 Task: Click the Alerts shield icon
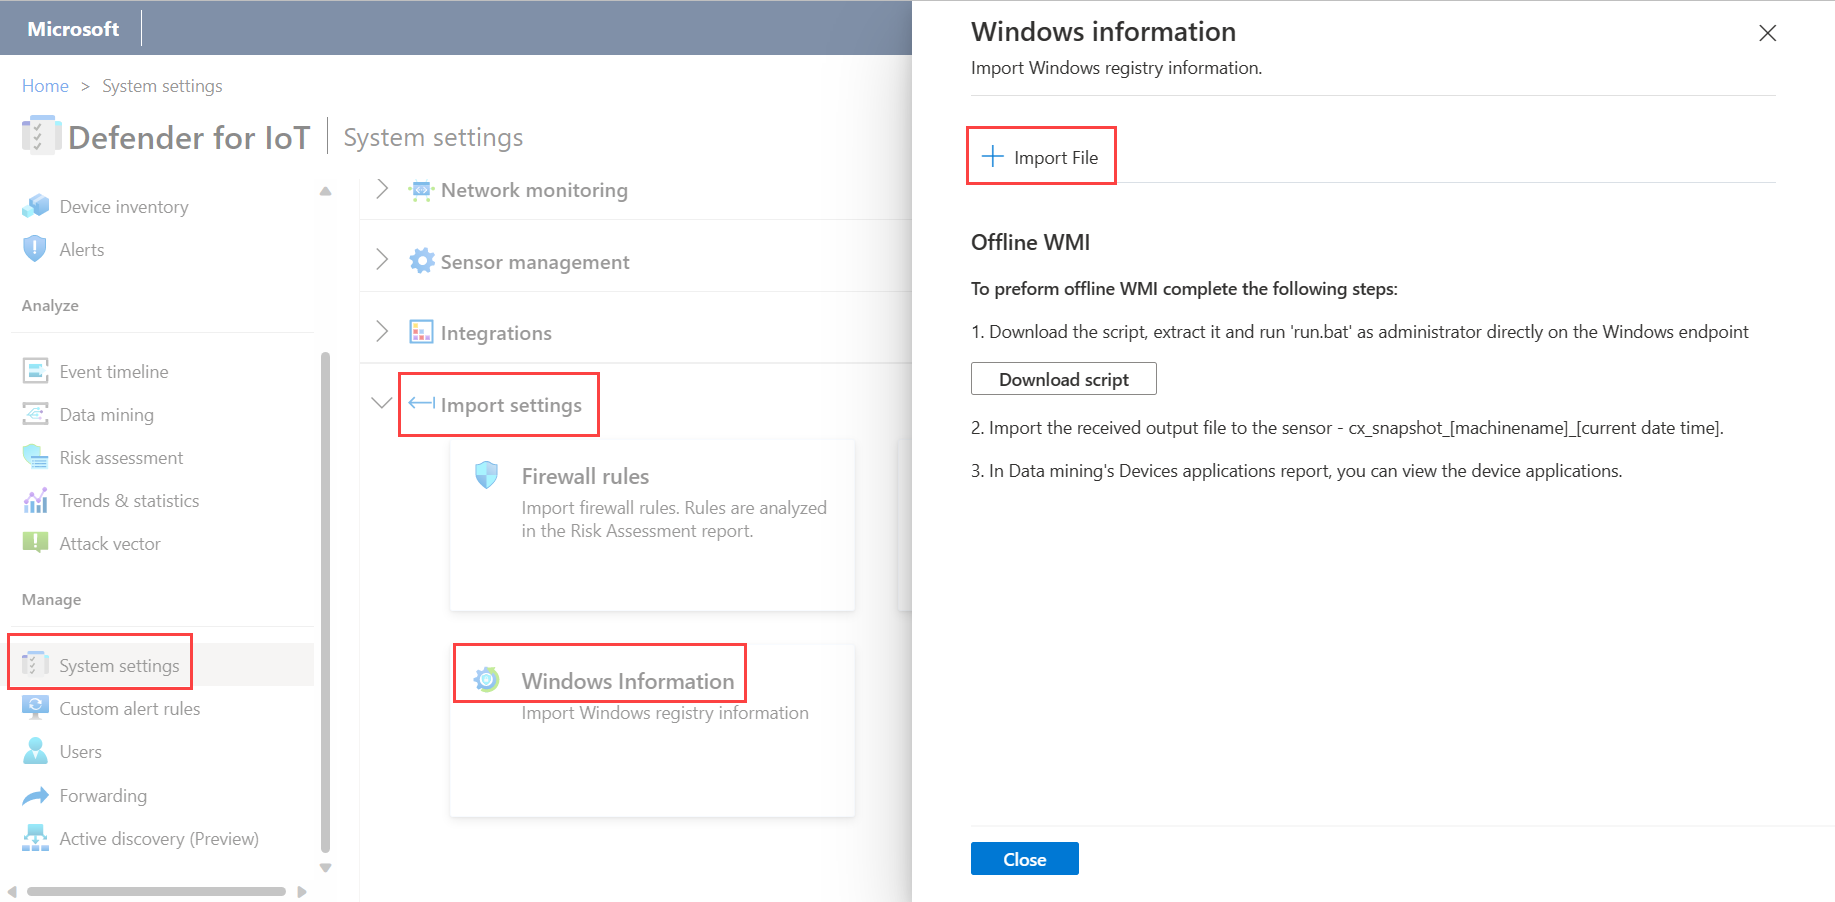[35, 249]
